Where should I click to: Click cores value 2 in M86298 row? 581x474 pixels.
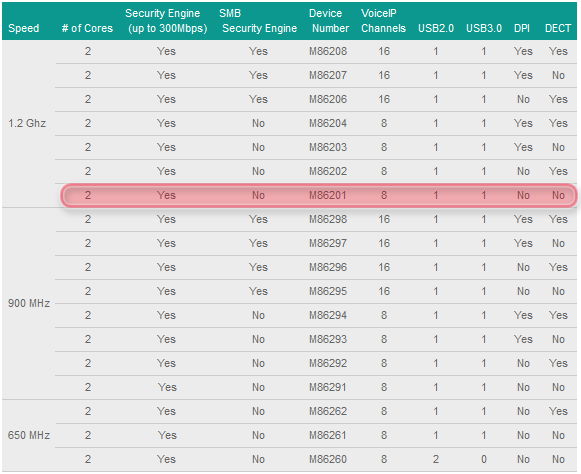click(x=87, y=219)
